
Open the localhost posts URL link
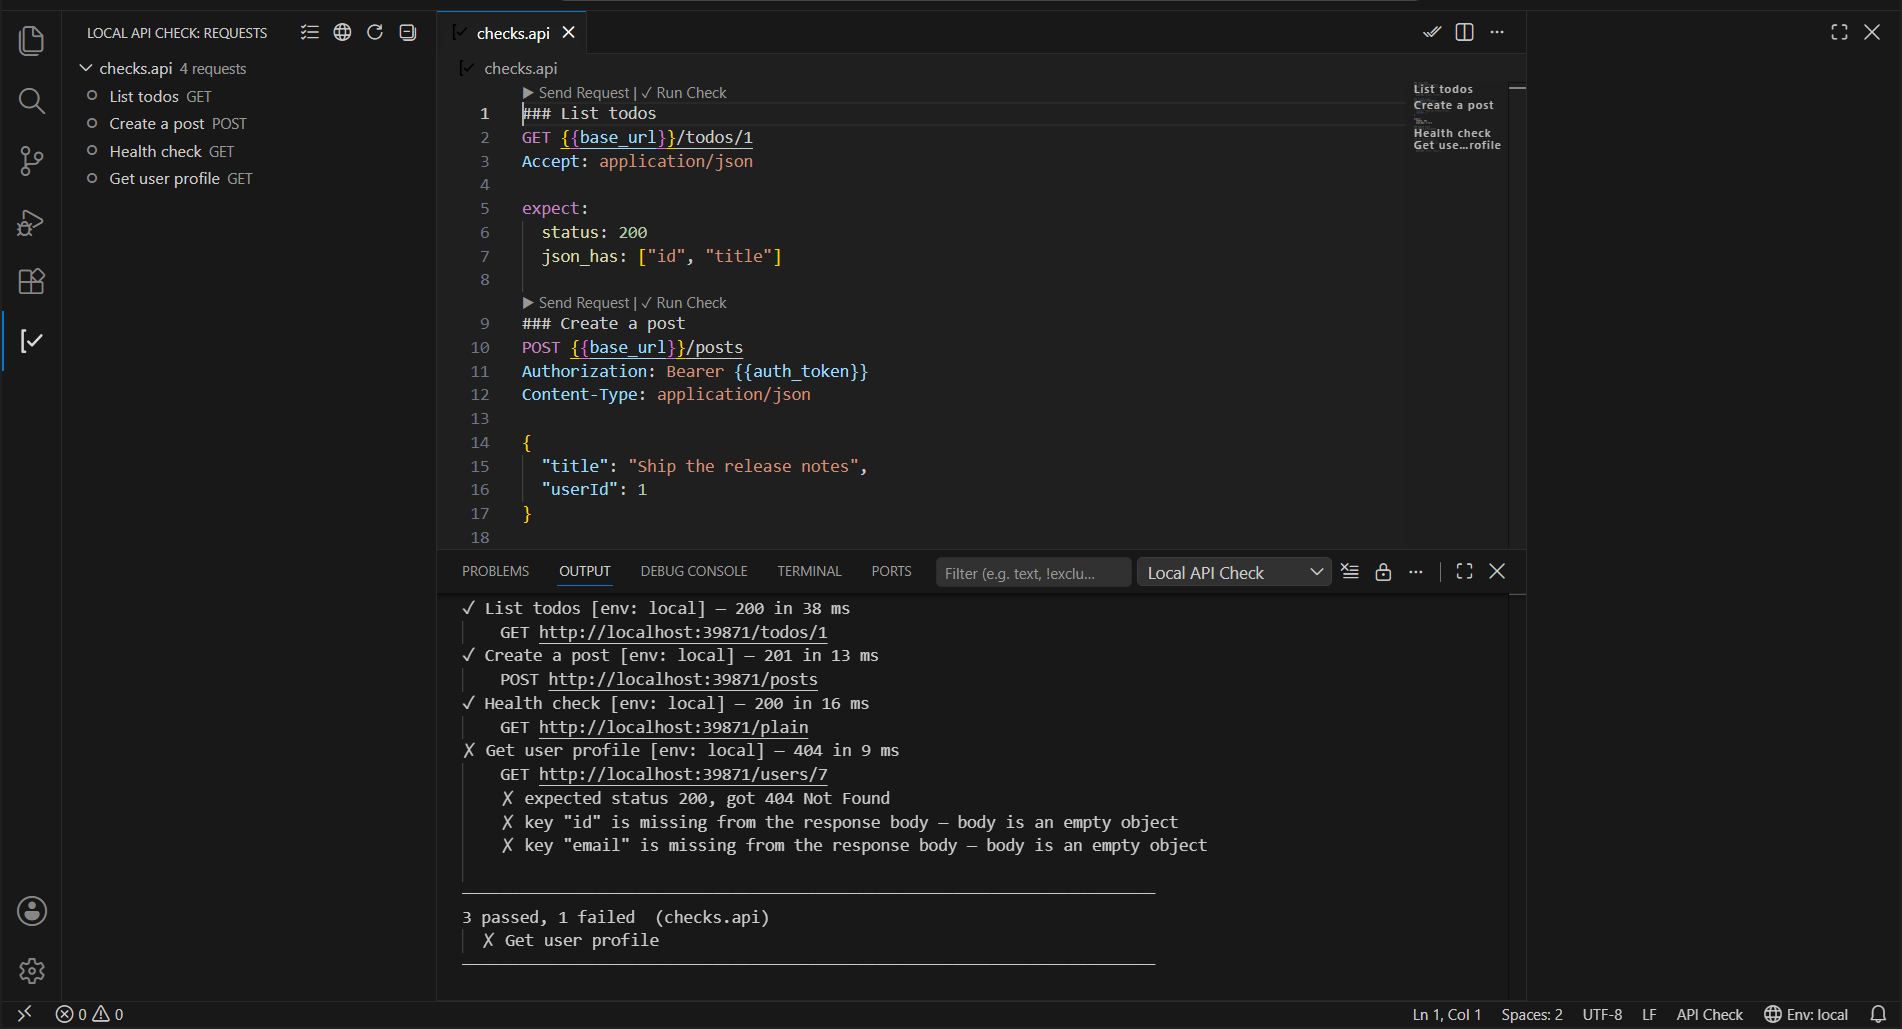coord(683,680)
